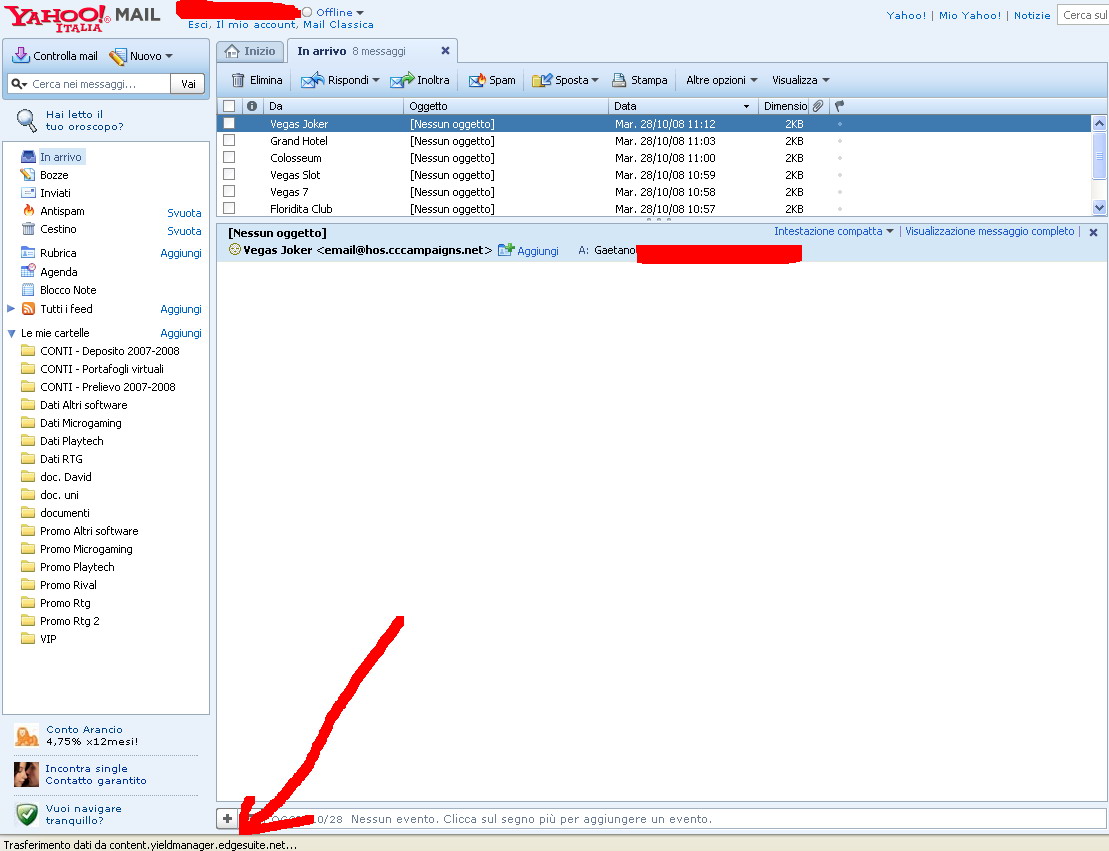
Task: Open the Sposta dropdown arrow
Action: point(595,80)
